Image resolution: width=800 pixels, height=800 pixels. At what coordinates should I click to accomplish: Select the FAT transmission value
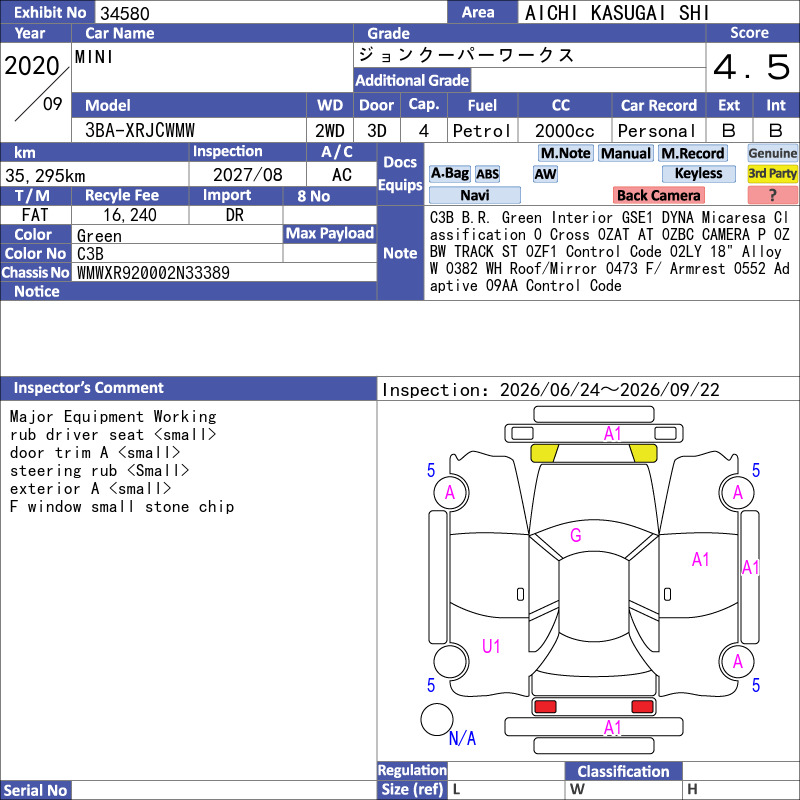click(35, 215)
